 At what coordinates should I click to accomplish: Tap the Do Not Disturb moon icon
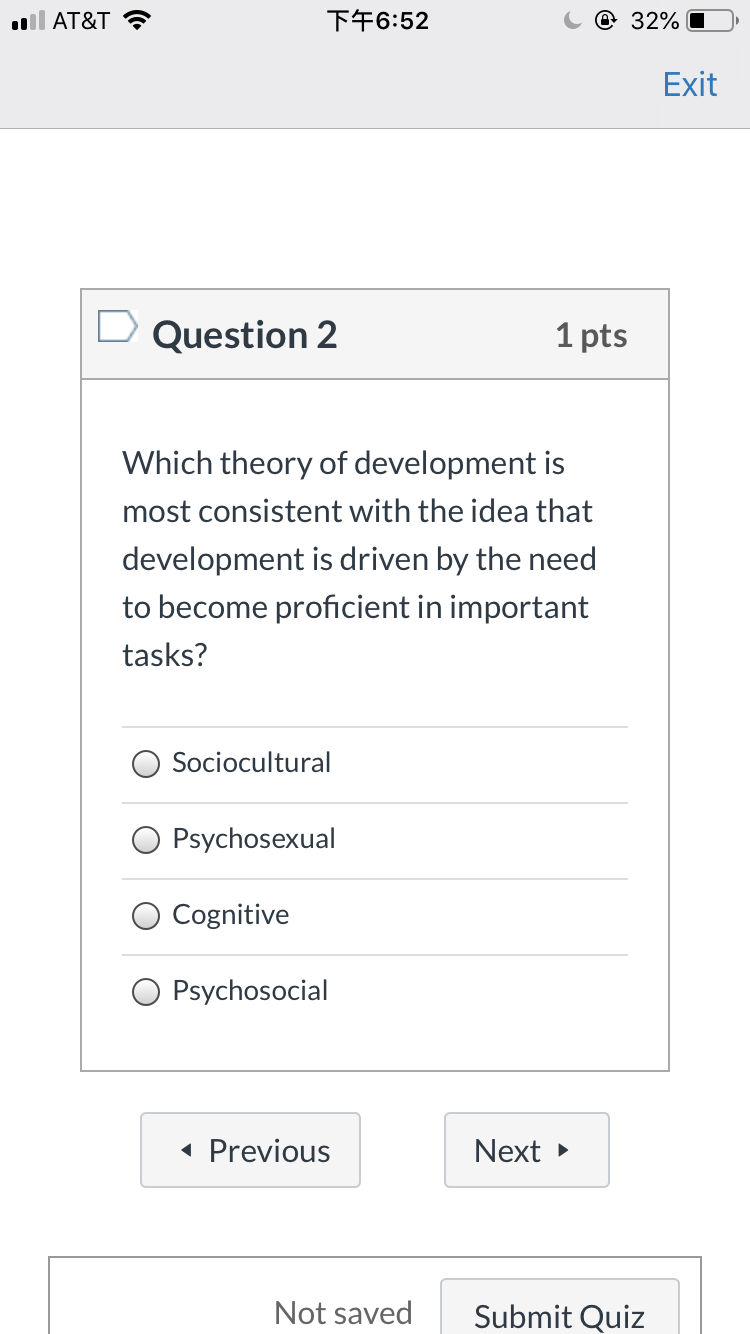point(571,21)
